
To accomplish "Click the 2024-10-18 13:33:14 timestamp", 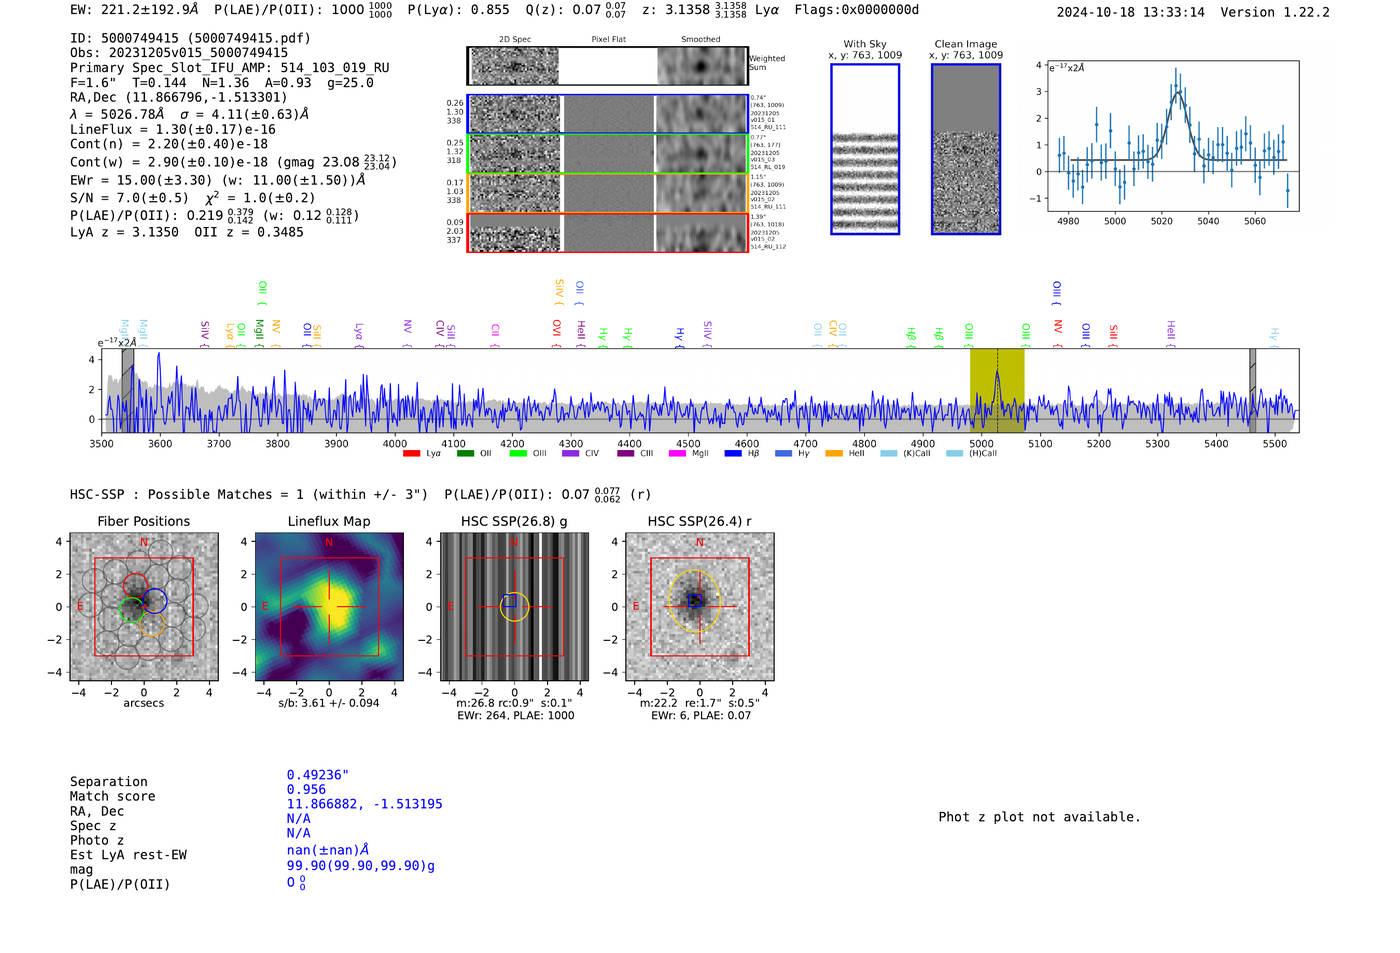I will pyautogui.click(x=1131, y=12).
